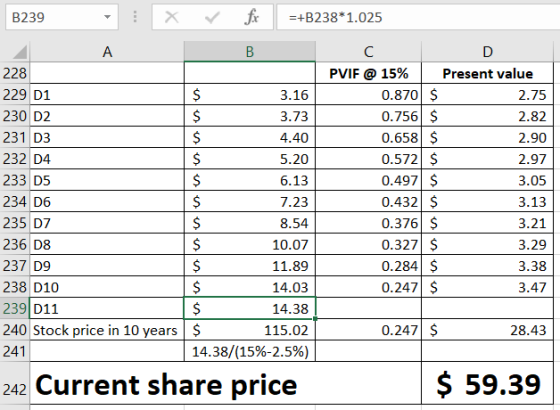The width and height of the screenshot is (560, 410).
Task: Select the cell with 115.02 stock price
Action: point(250,330)
